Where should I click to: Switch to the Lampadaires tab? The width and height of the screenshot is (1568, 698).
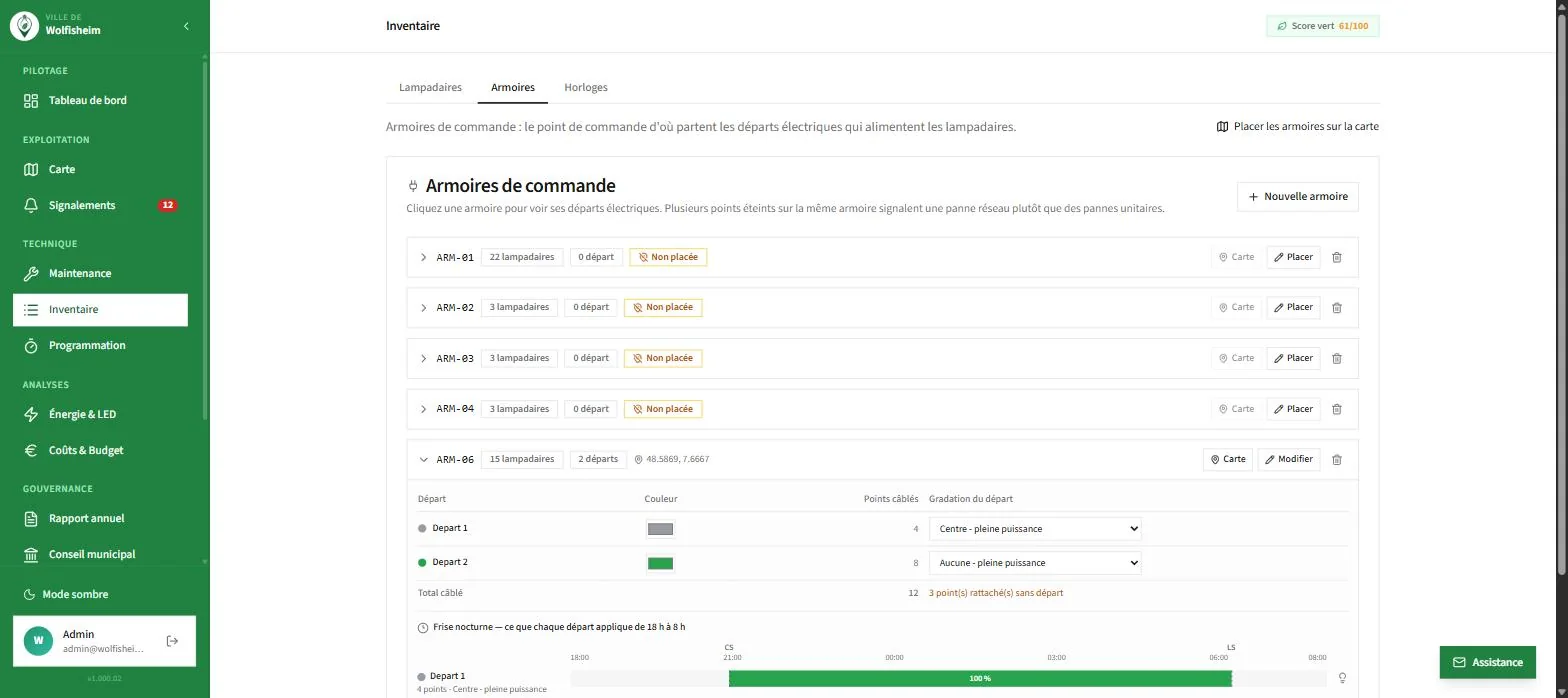point(430,87)
